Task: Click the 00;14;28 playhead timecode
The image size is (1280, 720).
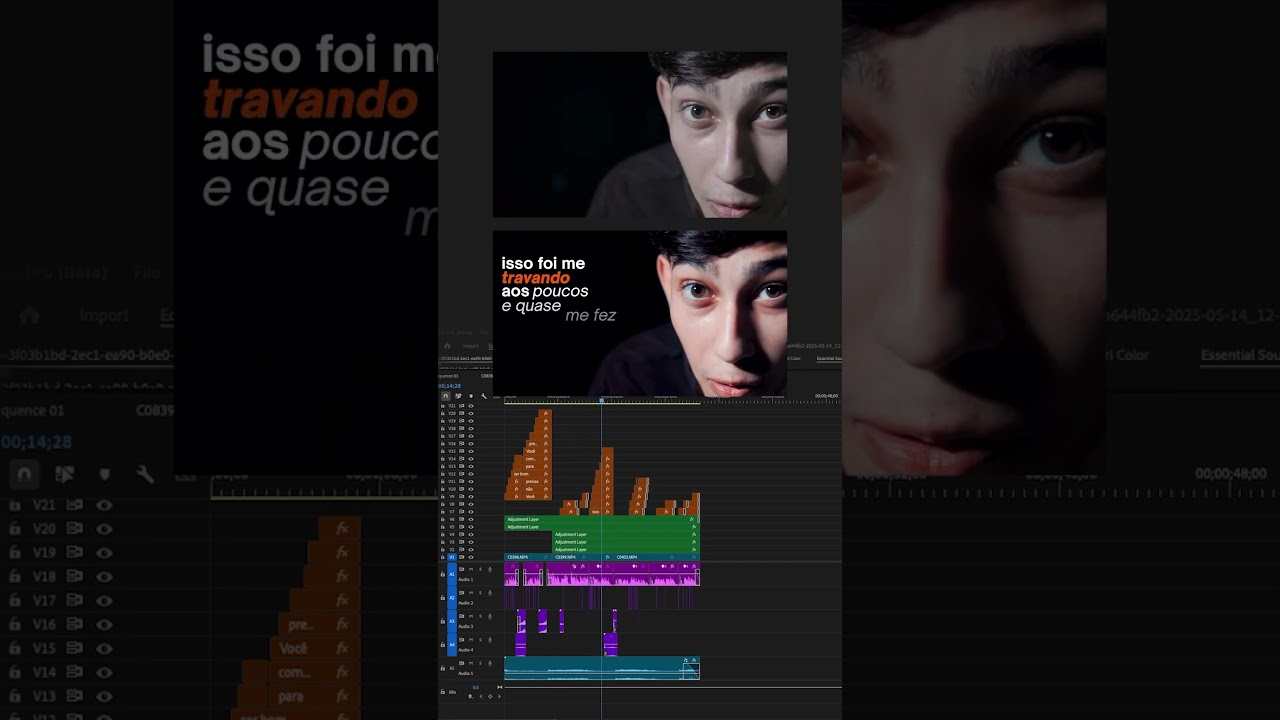Action: tap(449, 386)
